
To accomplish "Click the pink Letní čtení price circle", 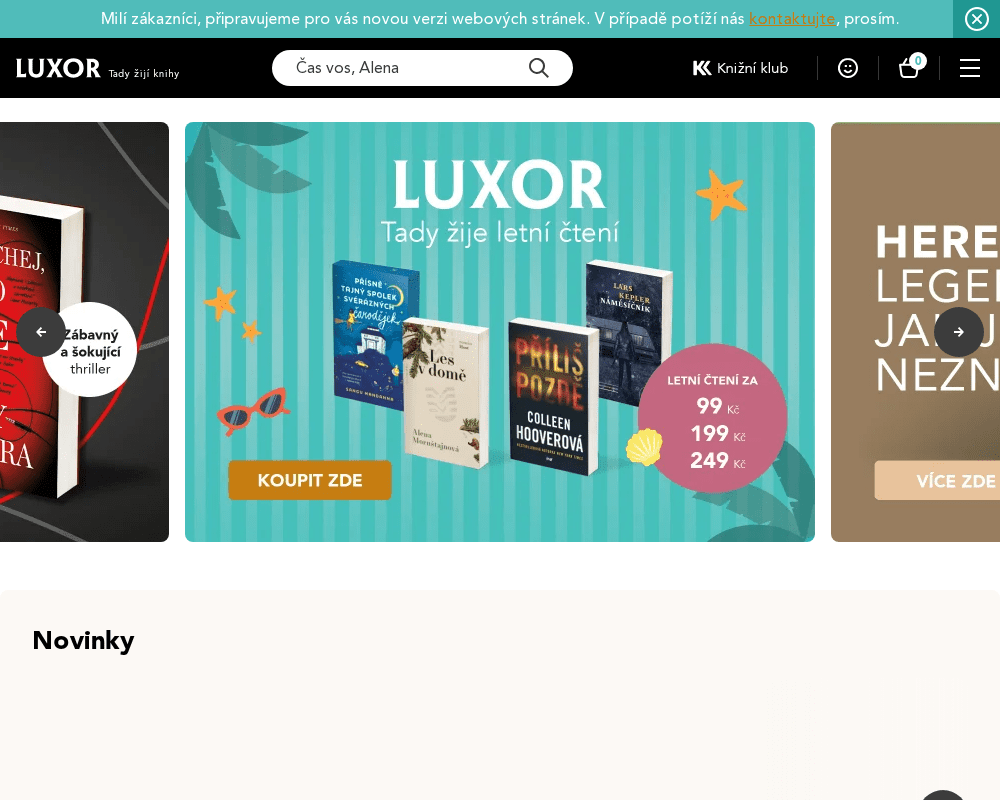I will 712,418.
